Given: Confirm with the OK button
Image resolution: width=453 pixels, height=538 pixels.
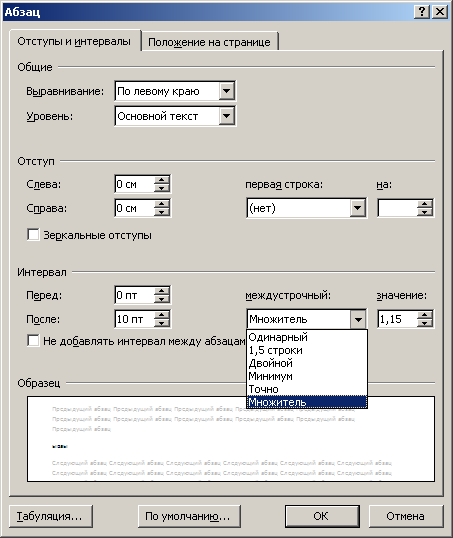Looking at the screenshot, I should click(322, 516).
